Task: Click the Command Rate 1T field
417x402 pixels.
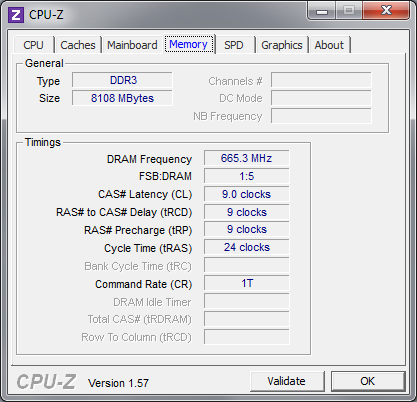Action: [247, 283]
